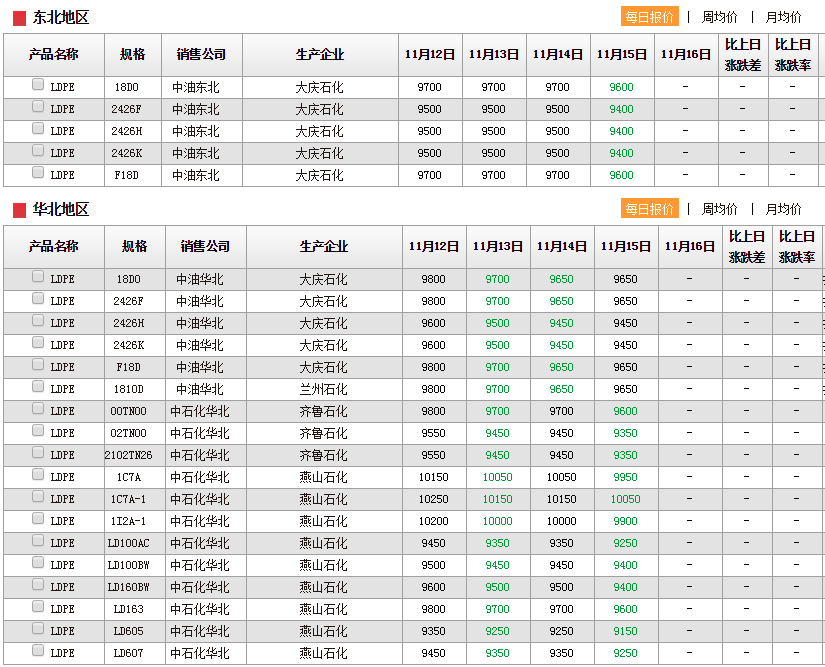825x667 pixels.
Task: Select the 每日报价 tab in the 华北地区 section
Action: pos(649,209)
